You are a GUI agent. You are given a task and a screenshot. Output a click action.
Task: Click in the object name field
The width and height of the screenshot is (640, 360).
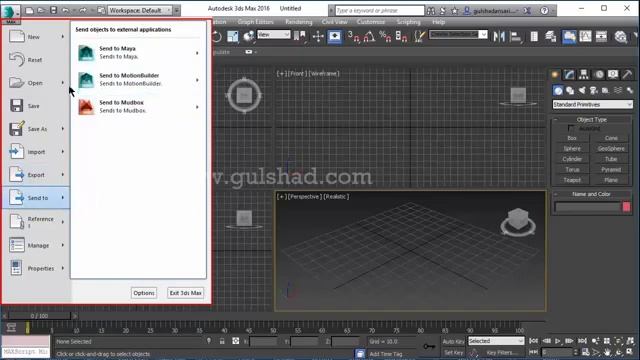[x=587, y=207]
